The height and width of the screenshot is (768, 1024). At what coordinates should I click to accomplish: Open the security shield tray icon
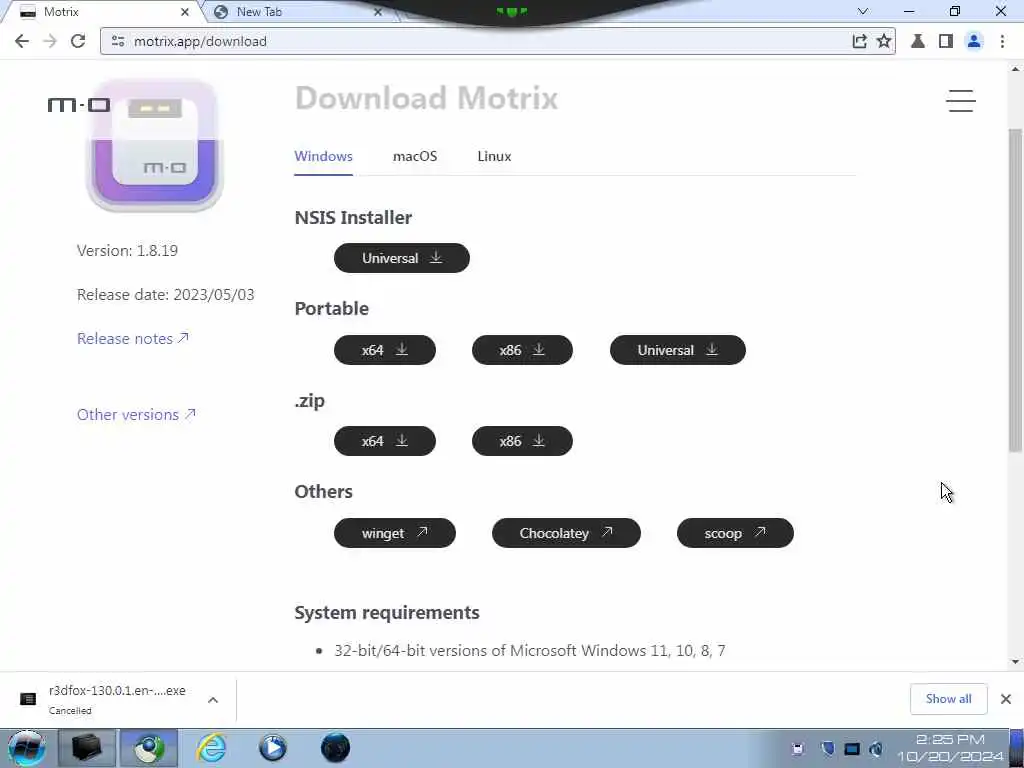pyautogui.click(x=827, y=749)
